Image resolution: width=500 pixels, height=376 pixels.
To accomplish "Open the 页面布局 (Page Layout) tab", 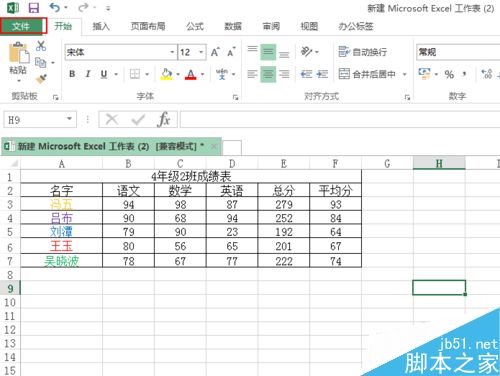I will click(148, 26).
